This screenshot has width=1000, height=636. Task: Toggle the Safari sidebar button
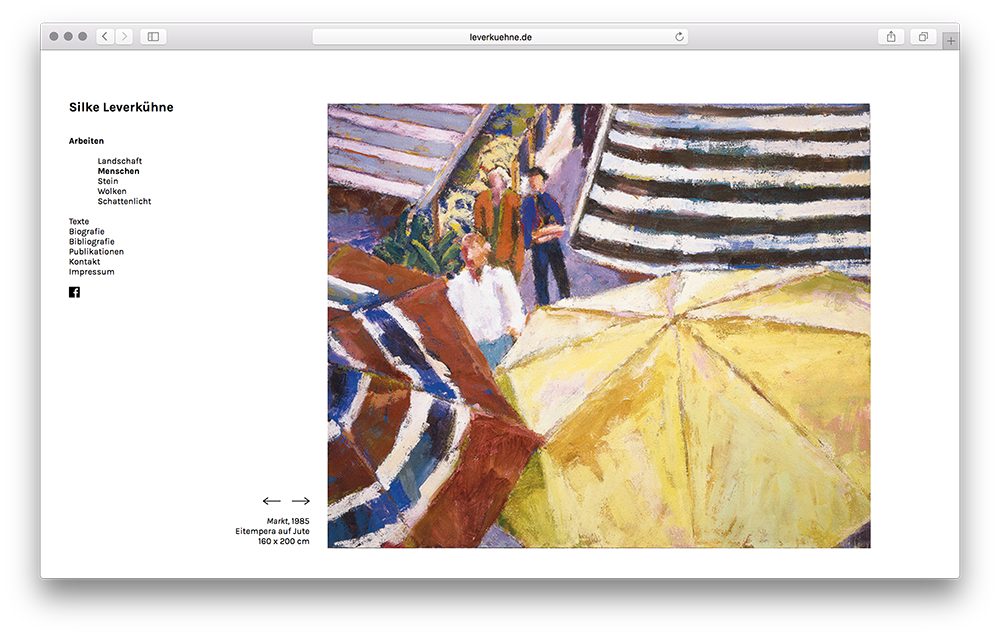click(153, 37)
